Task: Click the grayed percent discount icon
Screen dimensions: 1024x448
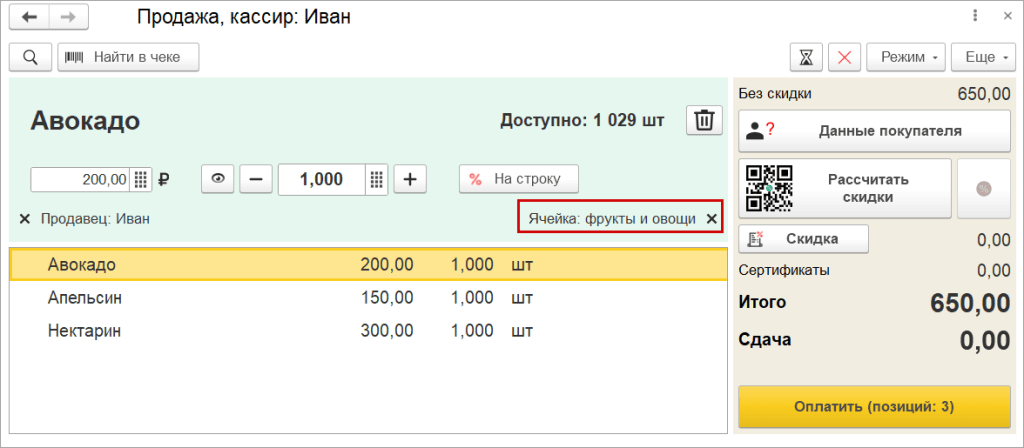Action: click(983, 188)
